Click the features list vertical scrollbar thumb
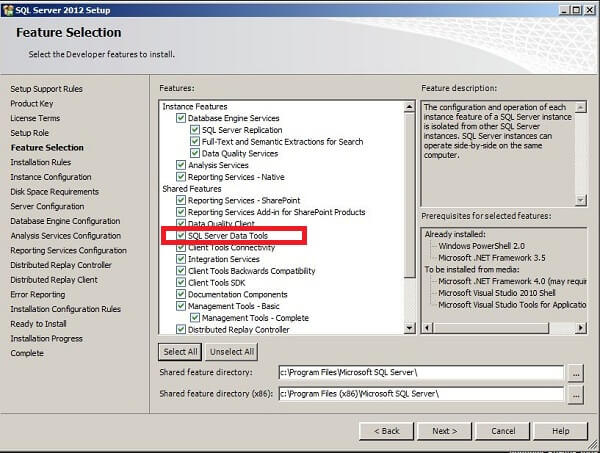 point(409,195)
